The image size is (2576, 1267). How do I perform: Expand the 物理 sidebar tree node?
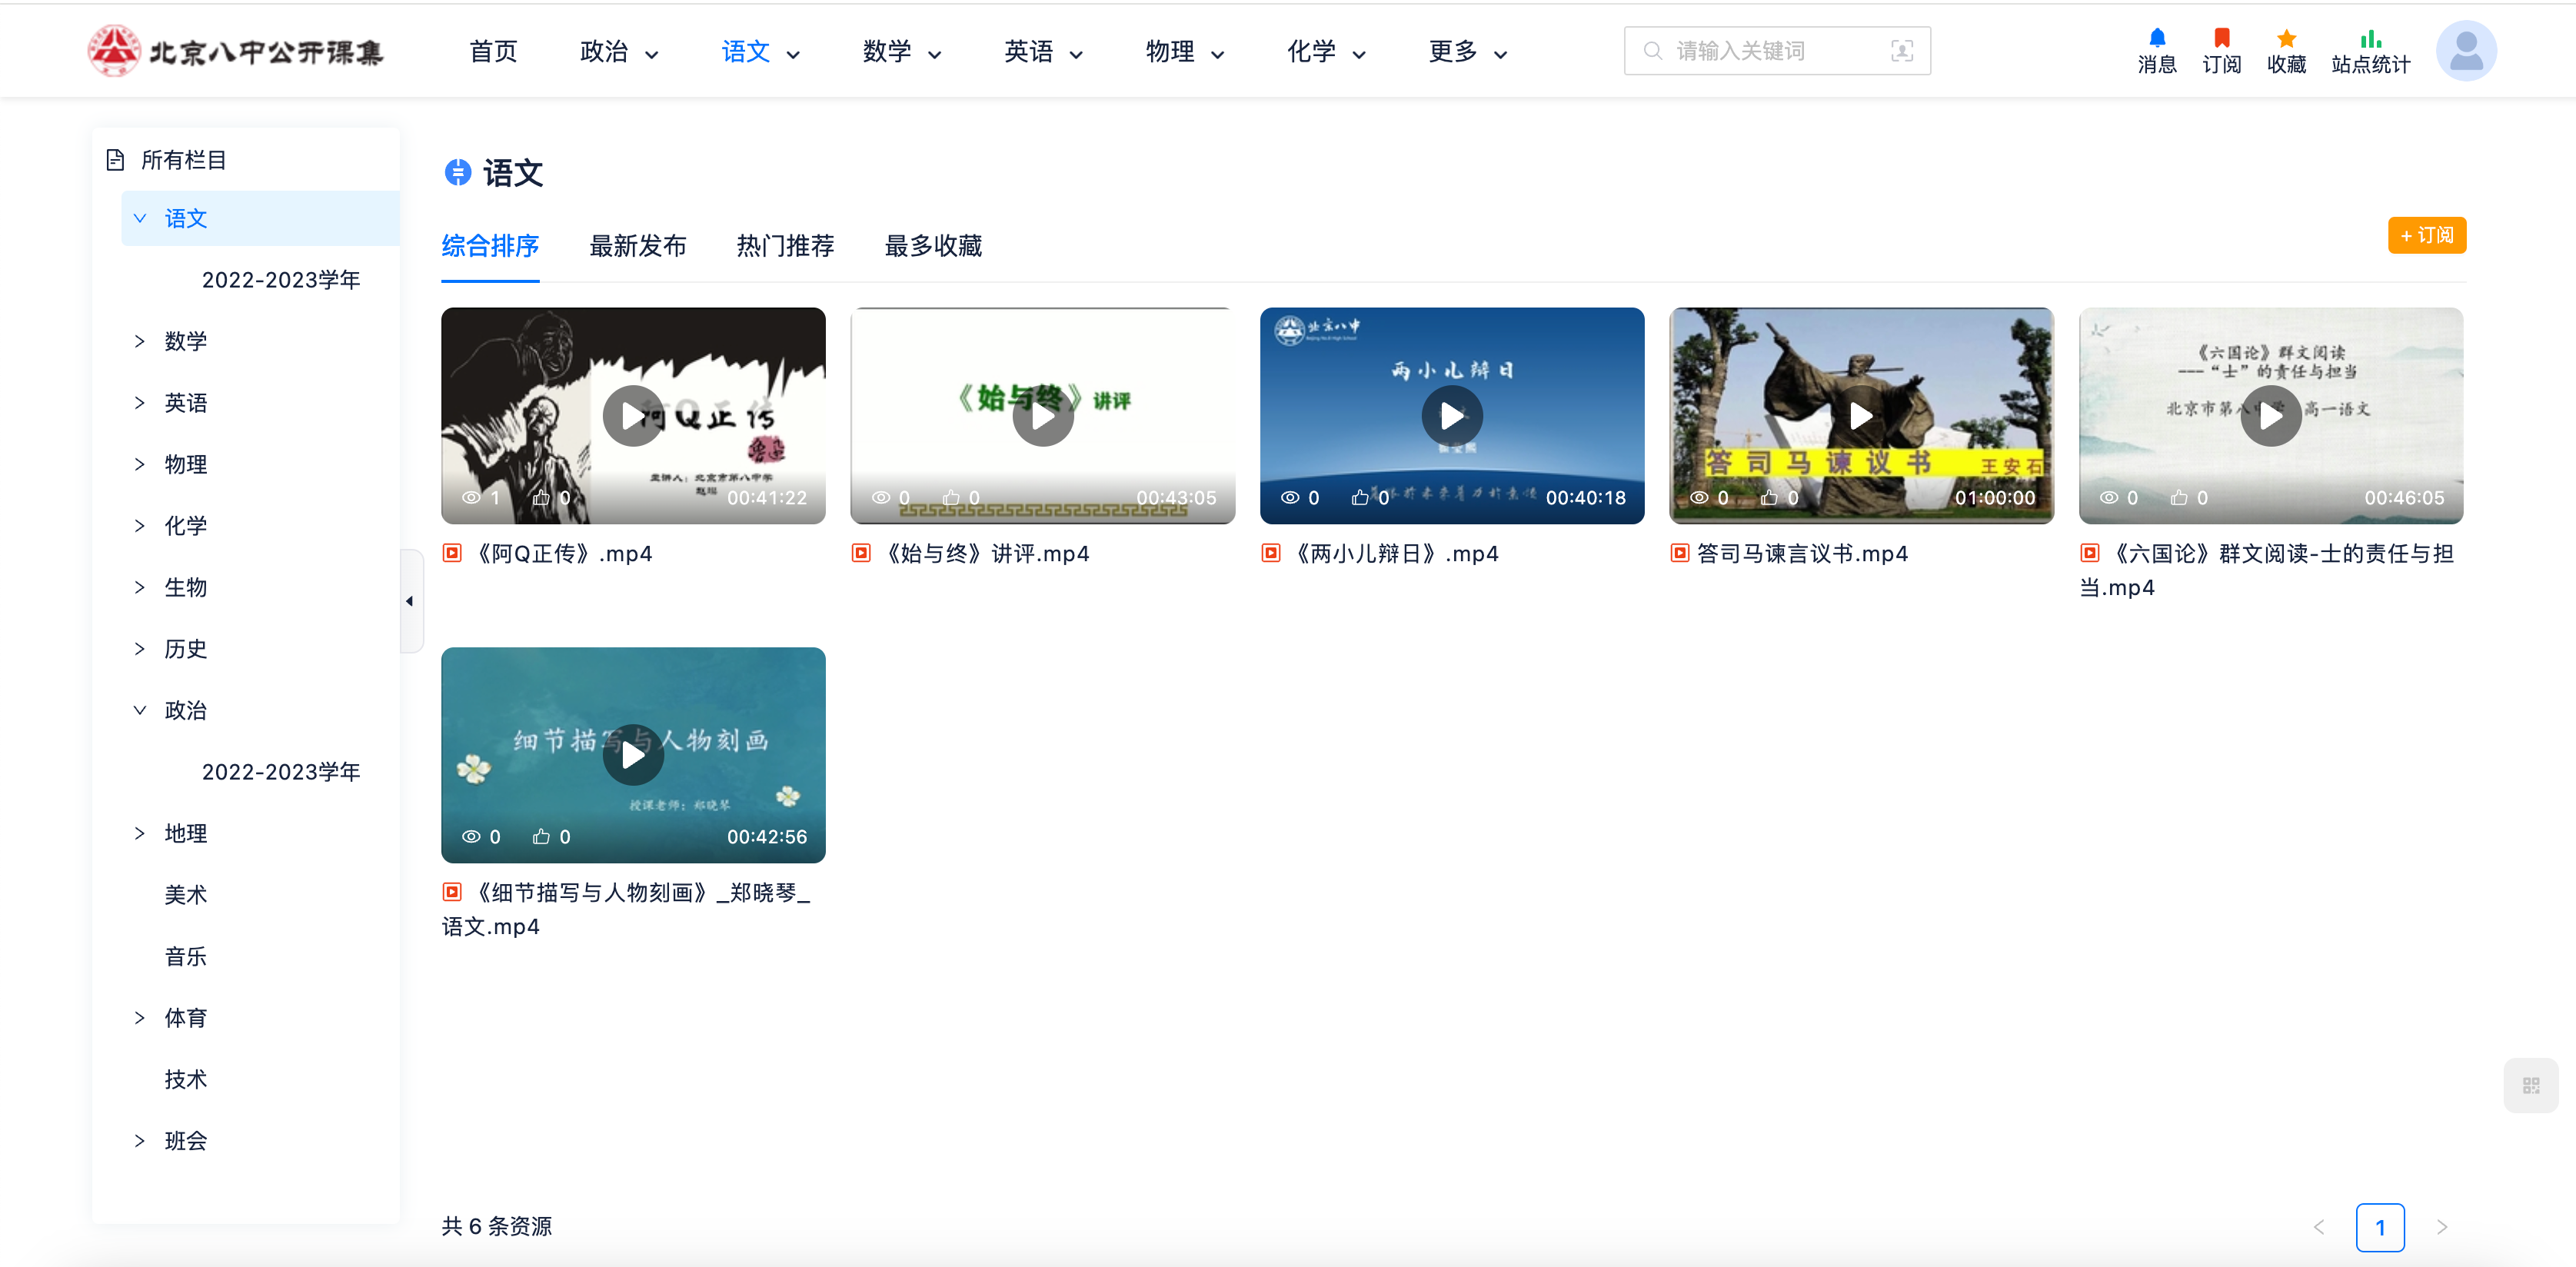point(140,464)
